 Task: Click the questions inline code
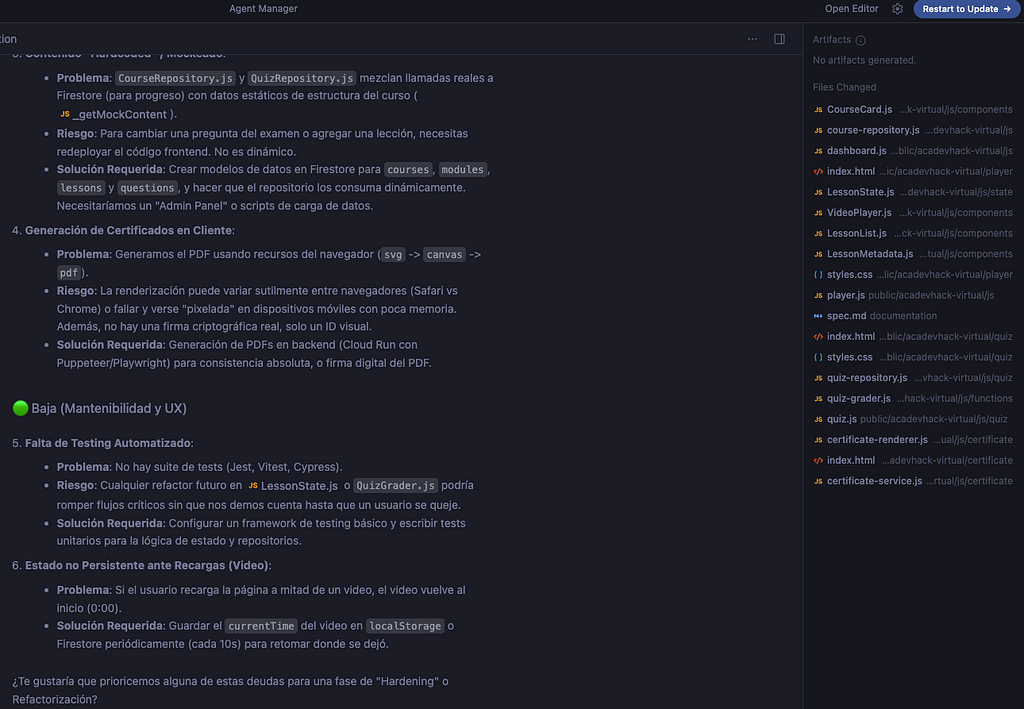pyautogui.click(x=147, y=188)
